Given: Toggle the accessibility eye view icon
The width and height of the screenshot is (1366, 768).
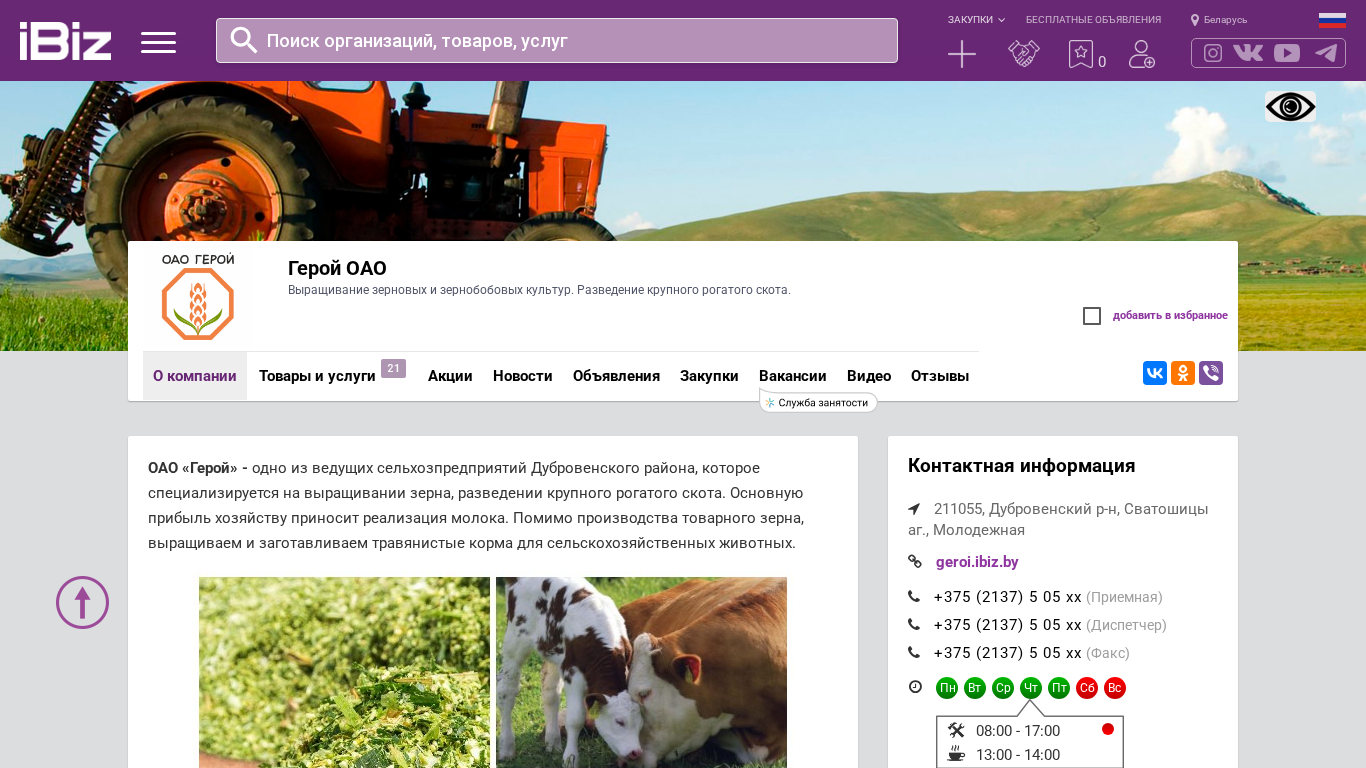Looking at the screenshot, I should [x=1290, y=107].
